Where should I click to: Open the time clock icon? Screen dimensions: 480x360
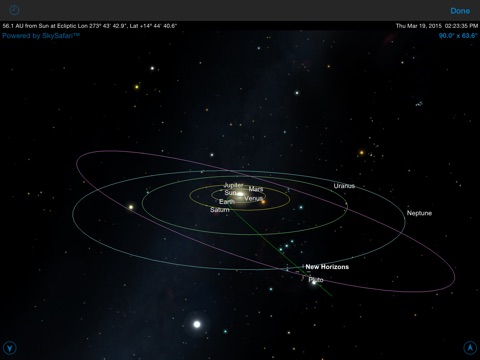pyautogui.click(x=14, y=10)
